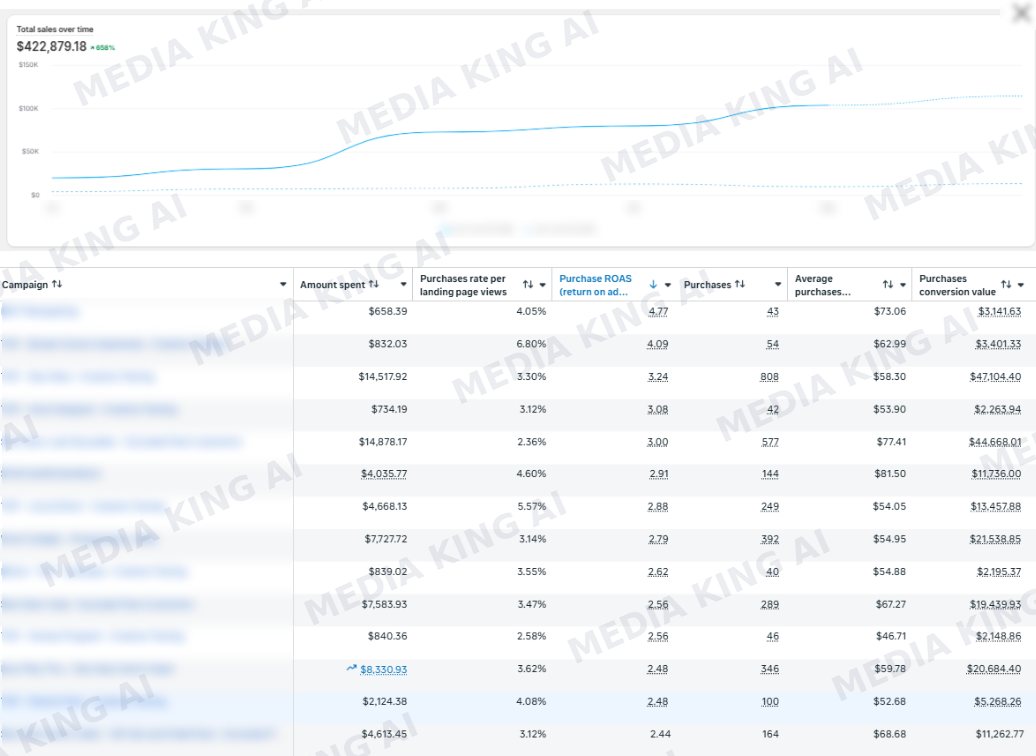This screenshot has width=1036, height=756.
Task: Click amount spent $4,613.45
Action: [385, 734]
